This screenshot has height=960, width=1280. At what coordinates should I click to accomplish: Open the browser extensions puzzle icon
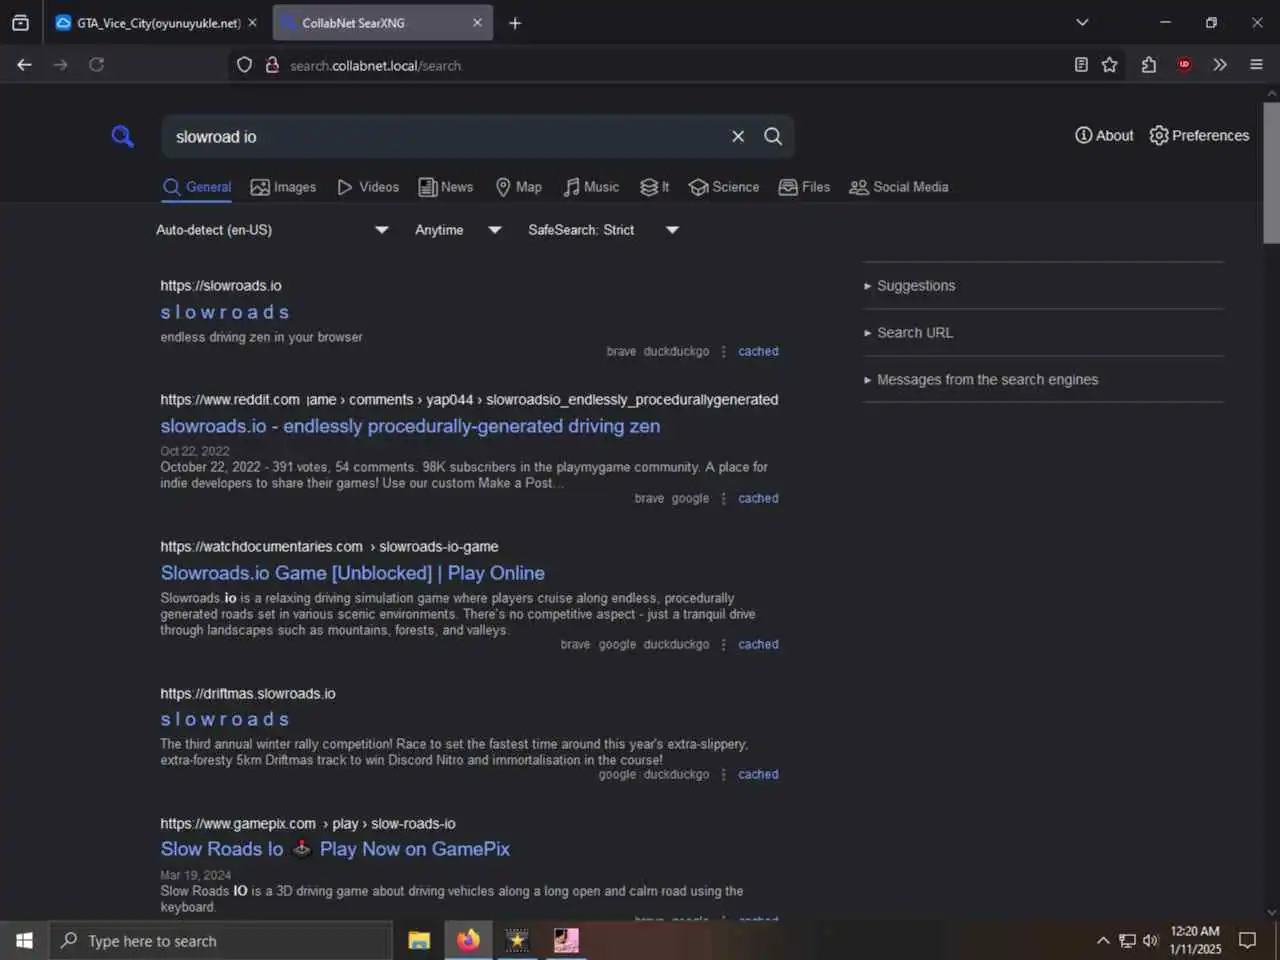tap(1149, 65)
